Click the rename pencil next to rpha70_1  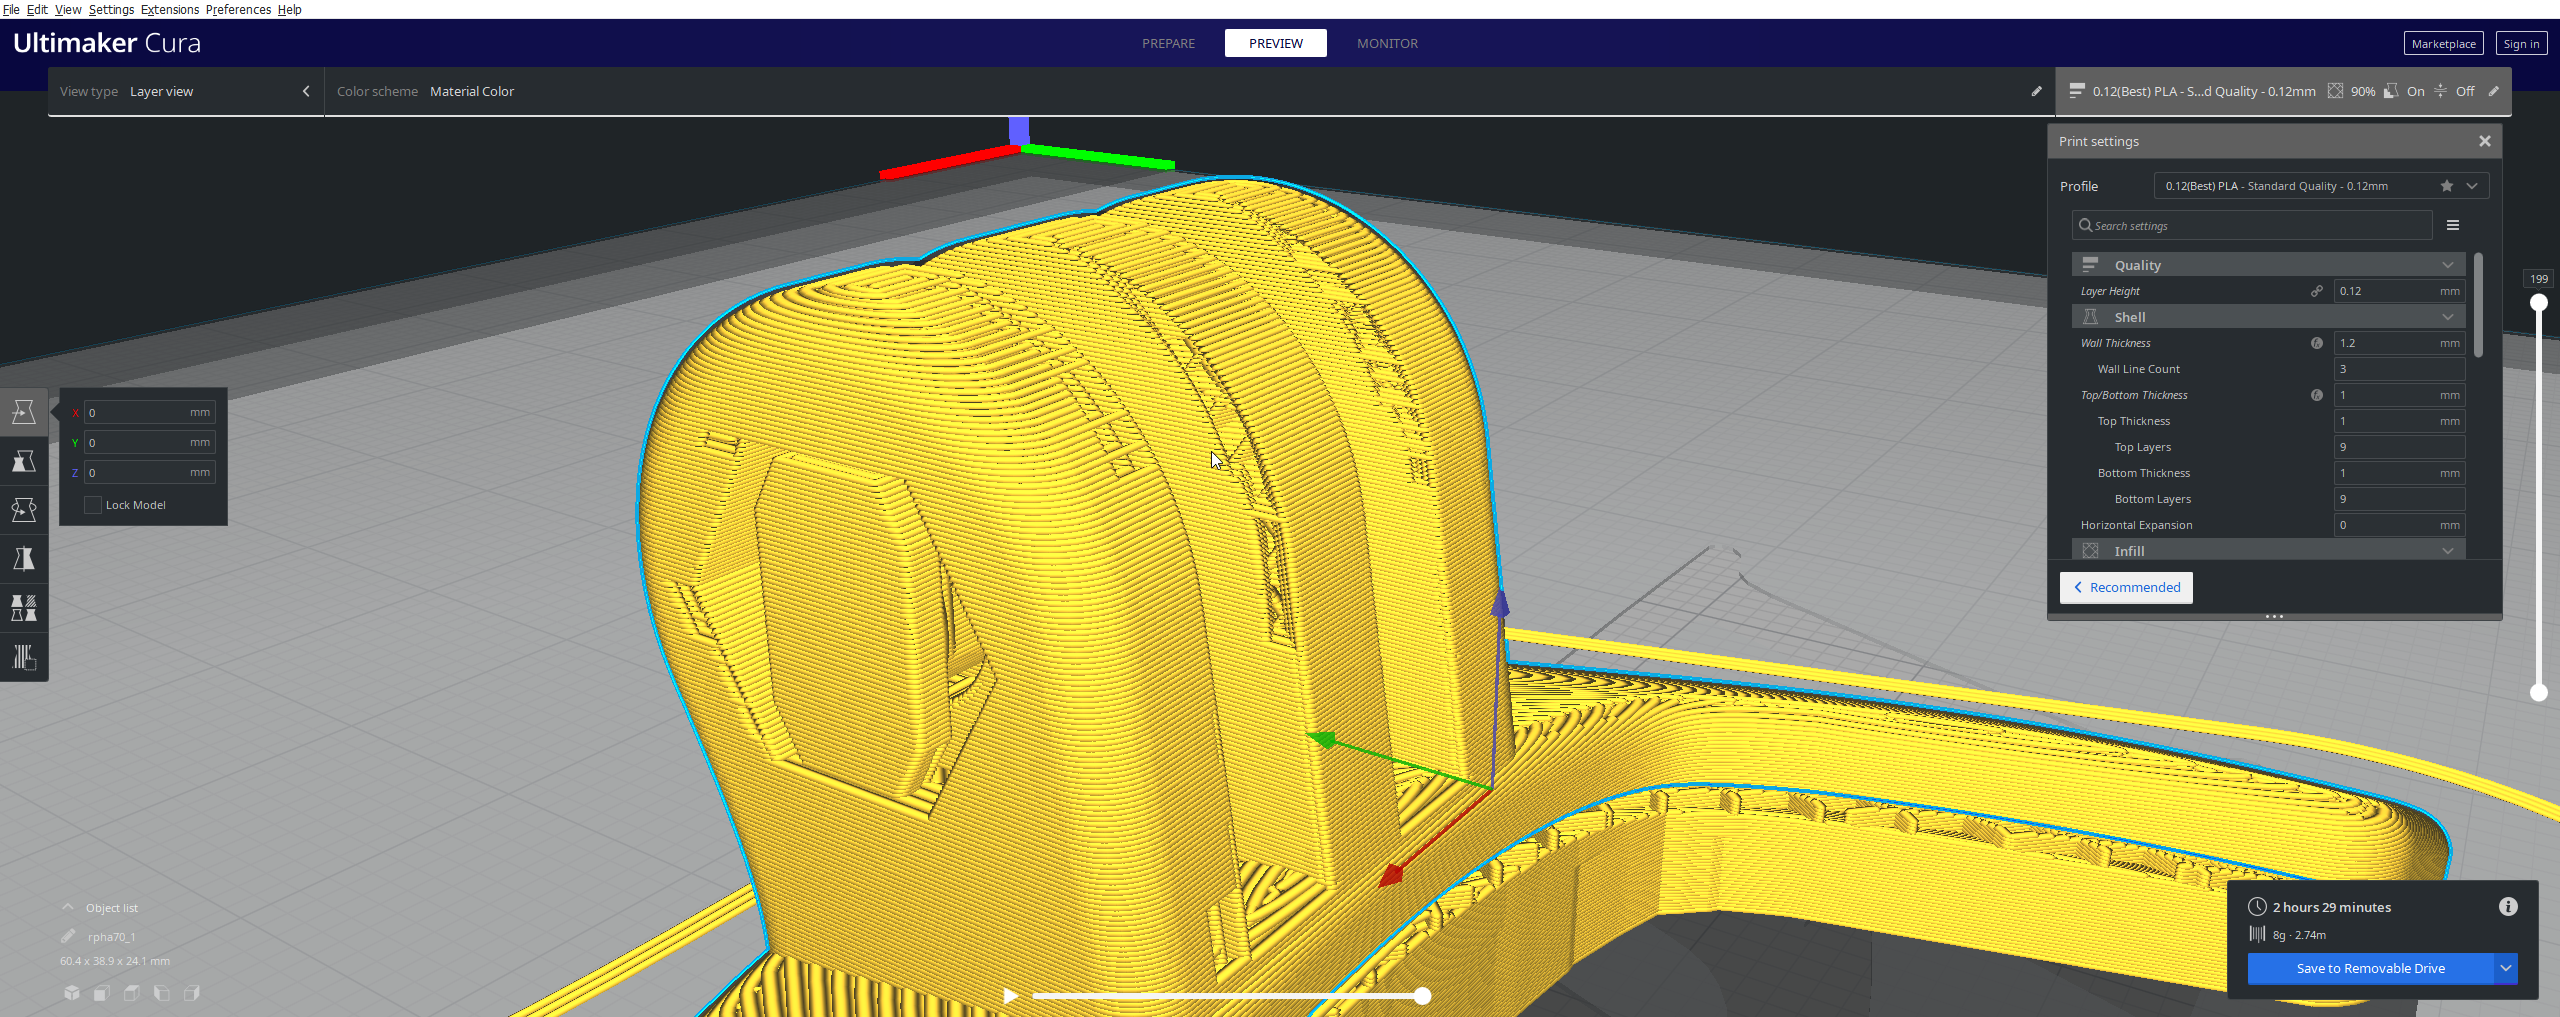click(x=68, y=936)
